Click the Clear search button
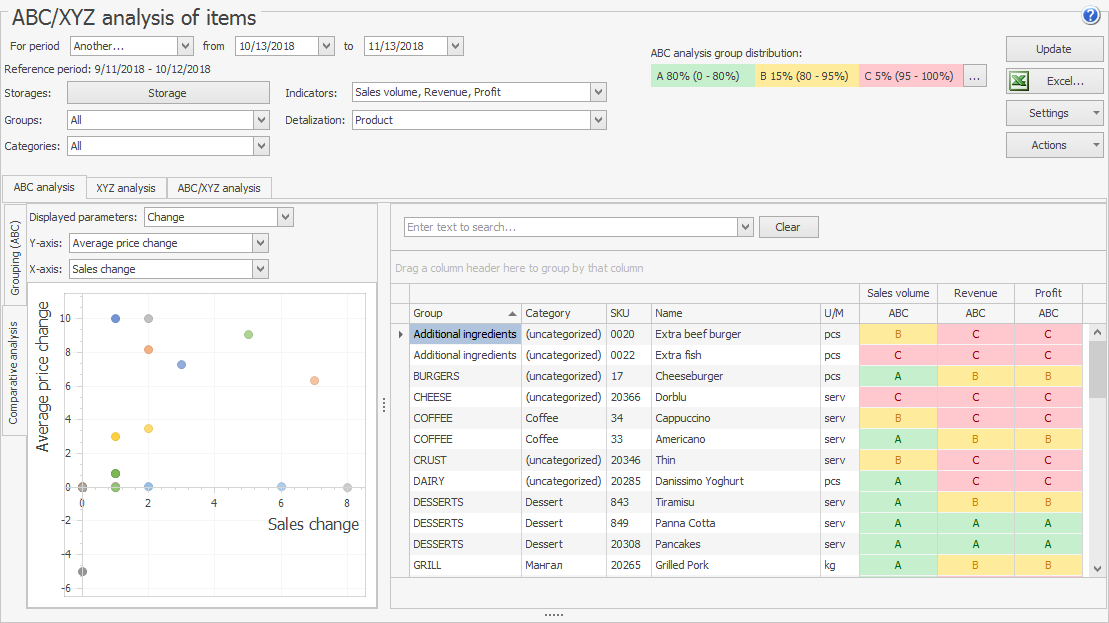1109x623 pixels. coord(787,227)
